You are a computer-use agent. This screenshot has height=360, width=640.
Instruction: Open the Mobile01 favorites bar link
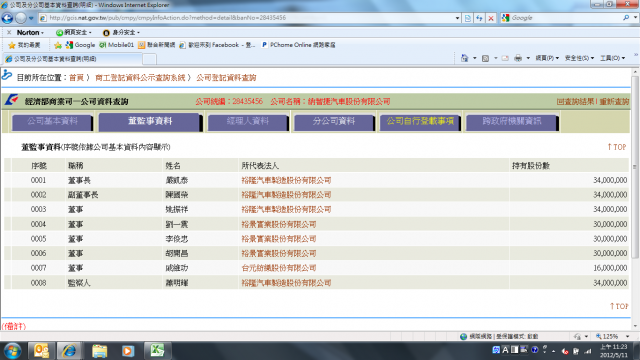(x=117, y=45)
